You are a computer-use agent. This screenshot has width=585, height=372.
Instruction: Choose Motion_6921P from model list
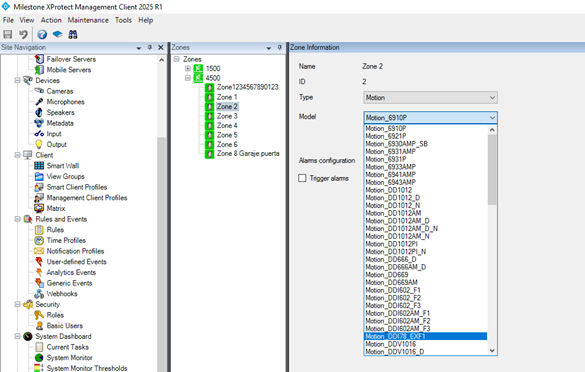pyautogui.click(x=425, y=136)
